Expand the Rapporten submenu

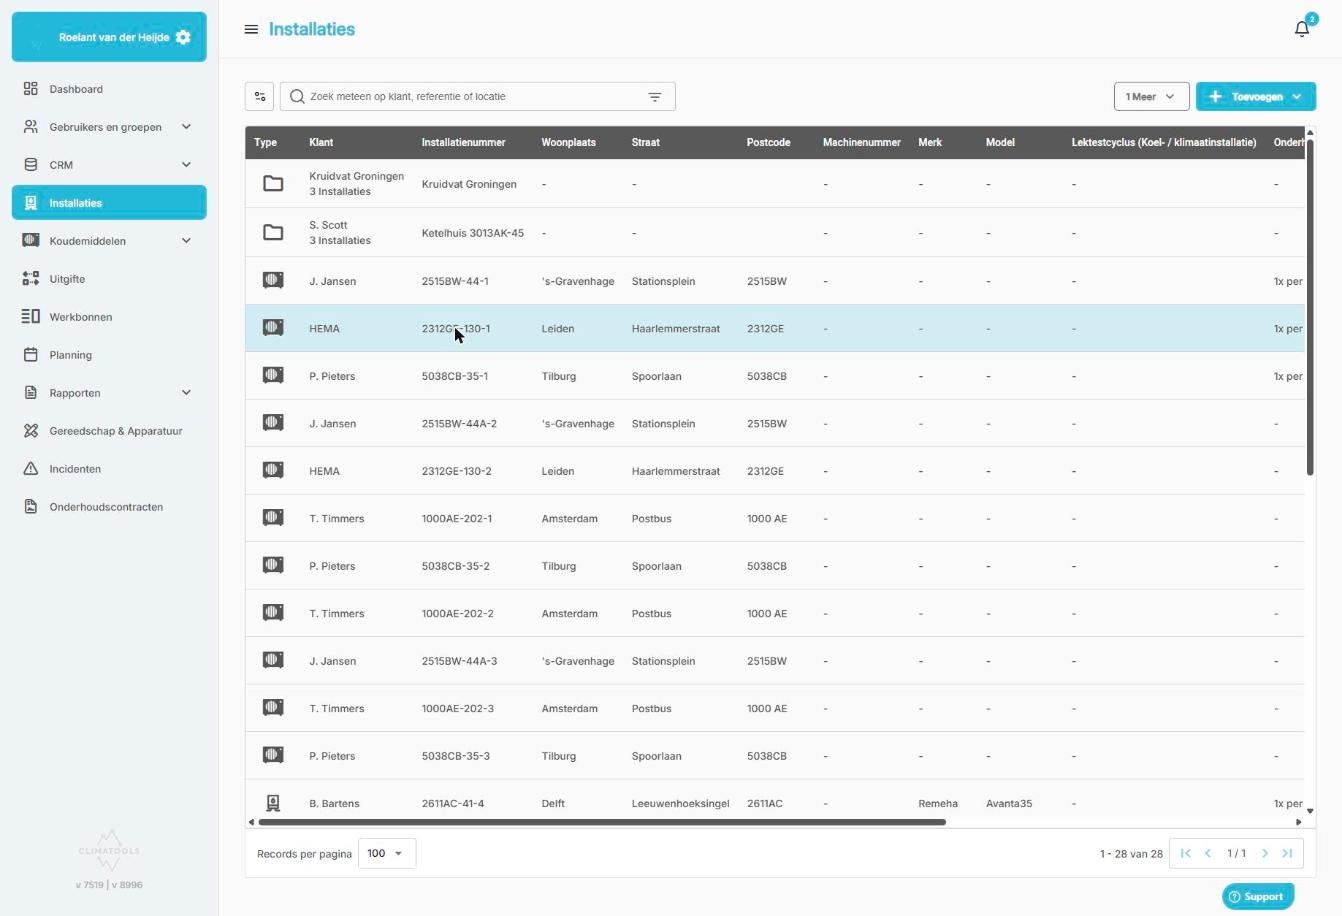point(186,393)
